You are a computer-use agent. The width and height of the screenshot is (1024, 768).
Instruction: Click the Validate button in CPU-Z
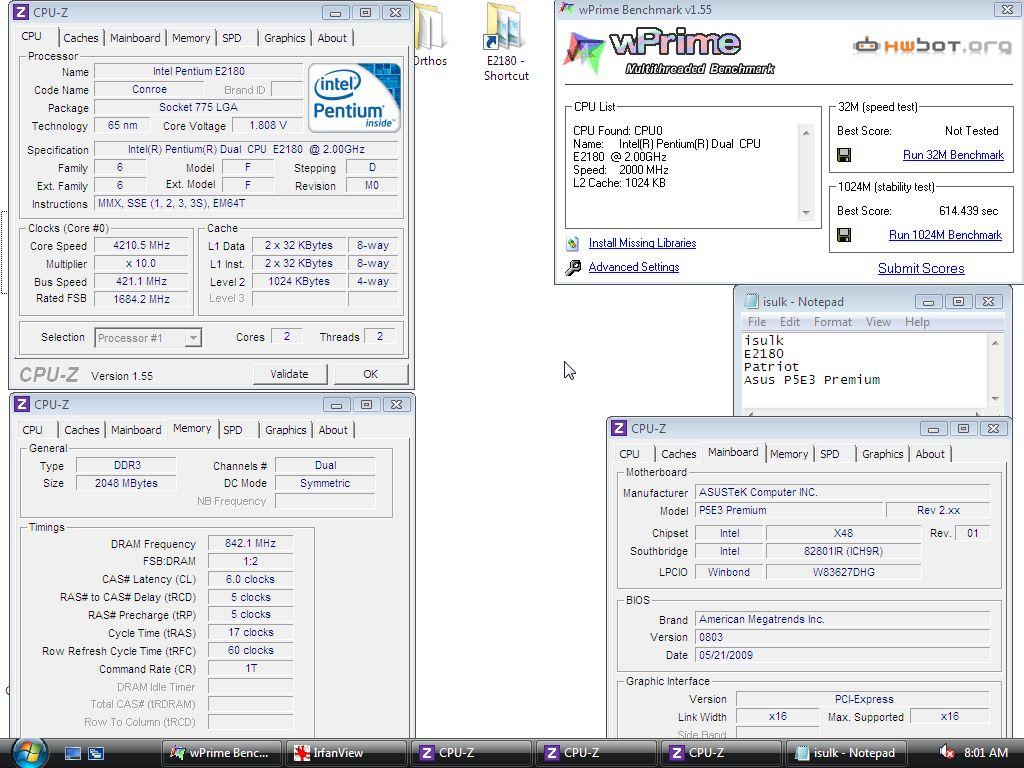coord(289,374)
